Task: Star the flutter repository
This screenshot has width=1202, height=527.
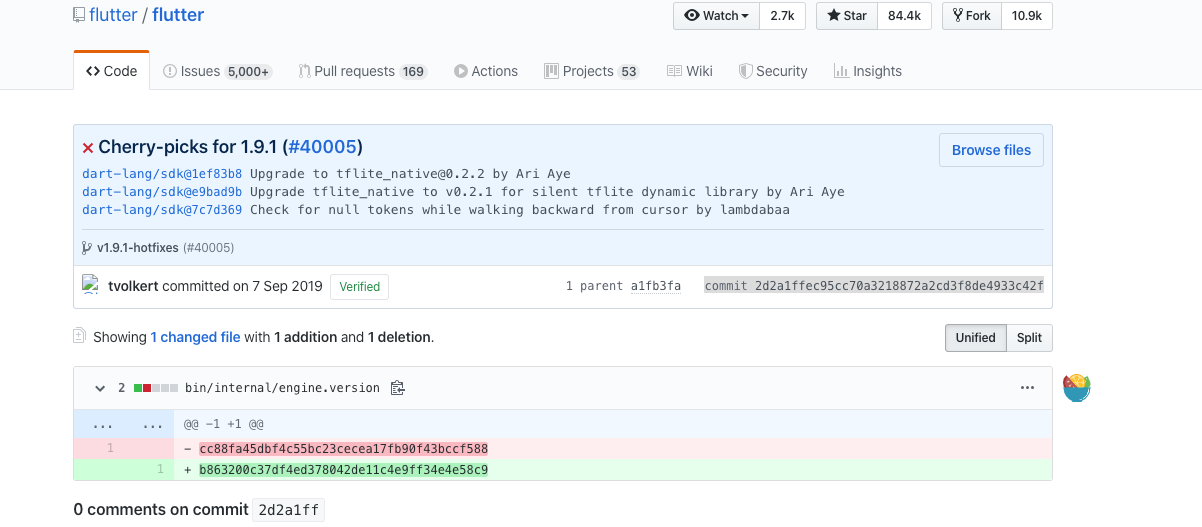Action: coord(846,16)
